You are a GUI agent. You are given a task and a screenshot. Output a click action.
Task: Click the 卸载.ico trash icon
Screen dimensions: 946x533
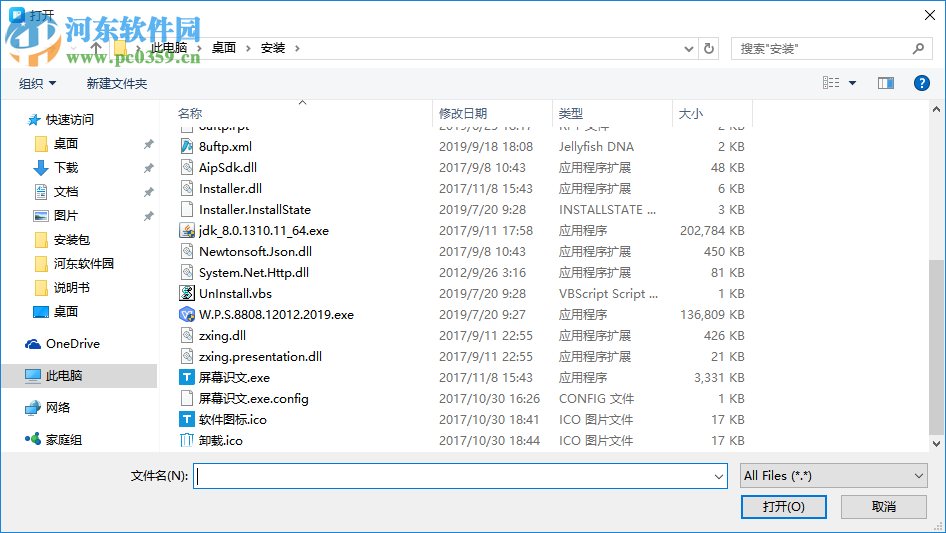tap(187, 441)
